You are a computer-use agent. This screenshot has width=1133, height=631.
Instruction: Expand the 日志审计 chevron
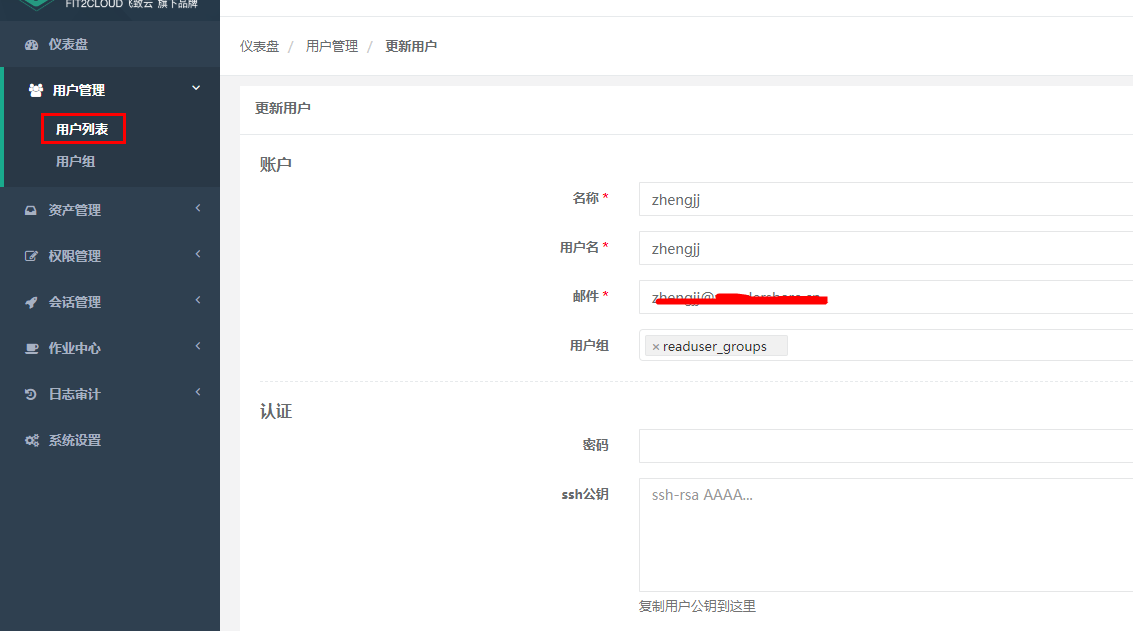click(x=198, y=392)
